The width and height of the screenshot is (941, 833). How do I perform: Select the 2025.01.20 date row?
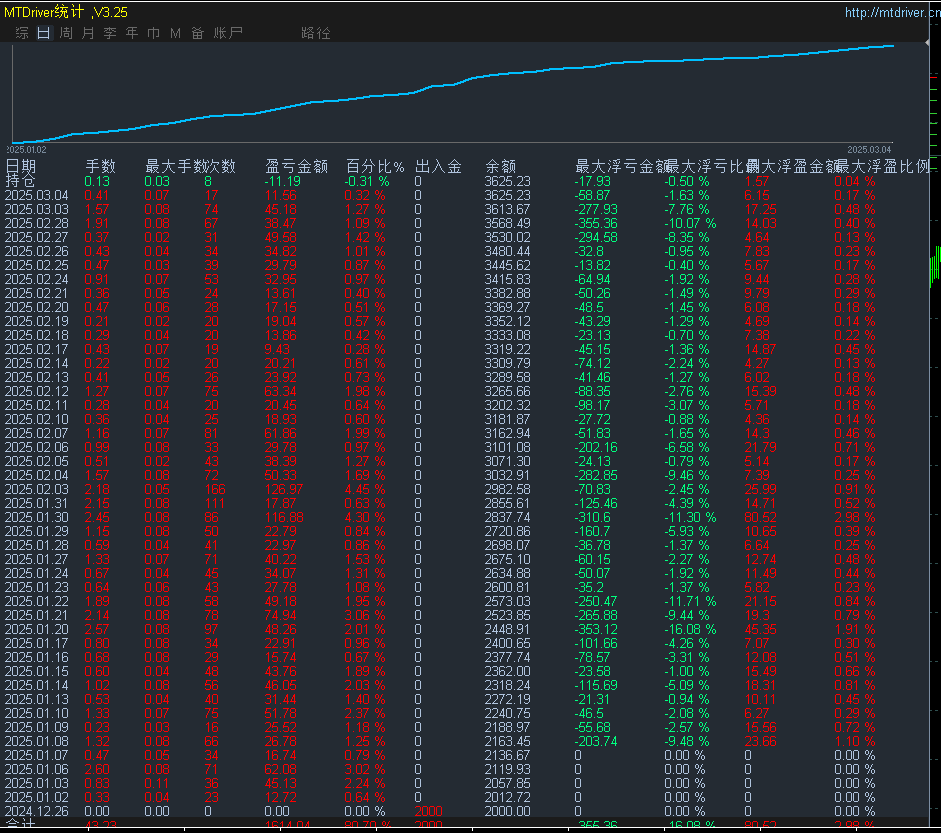[37, 630]
